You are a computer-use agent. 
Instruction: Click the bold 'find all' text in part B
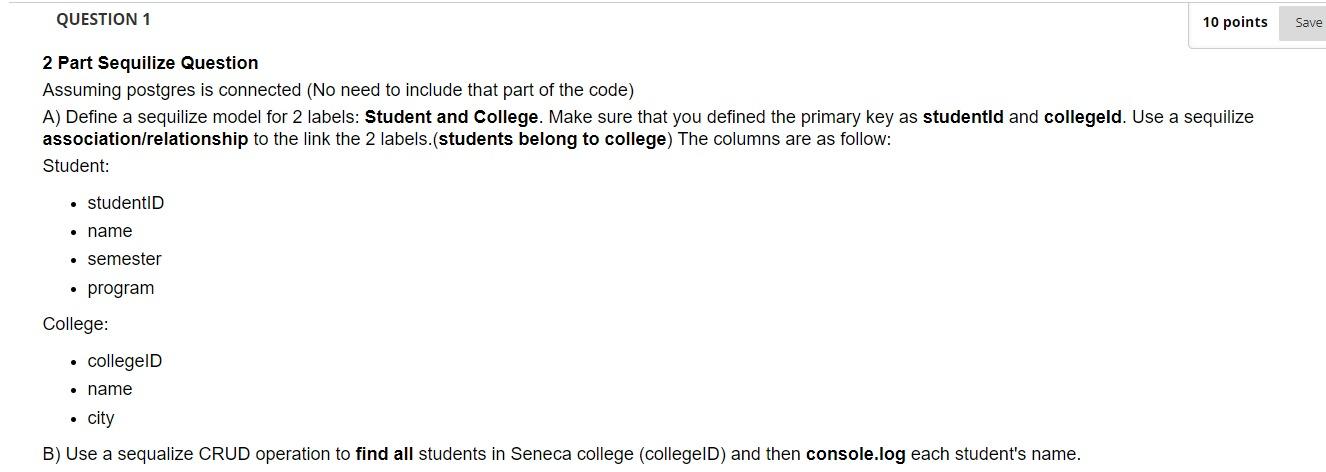384,454
